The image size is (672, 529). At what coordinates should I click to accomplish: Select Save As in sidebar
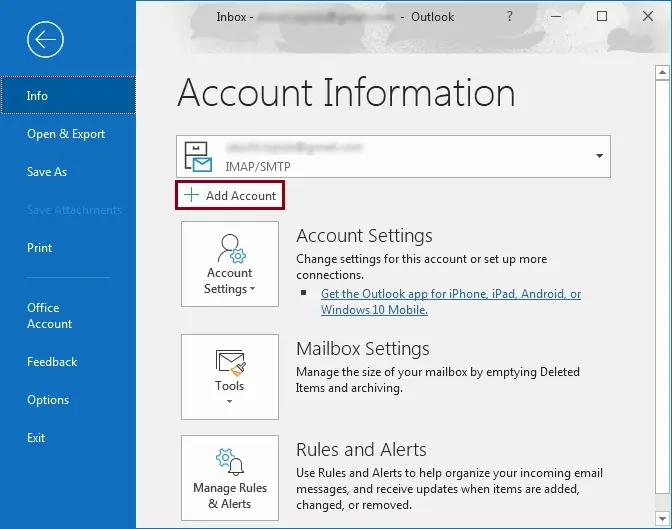47,172
